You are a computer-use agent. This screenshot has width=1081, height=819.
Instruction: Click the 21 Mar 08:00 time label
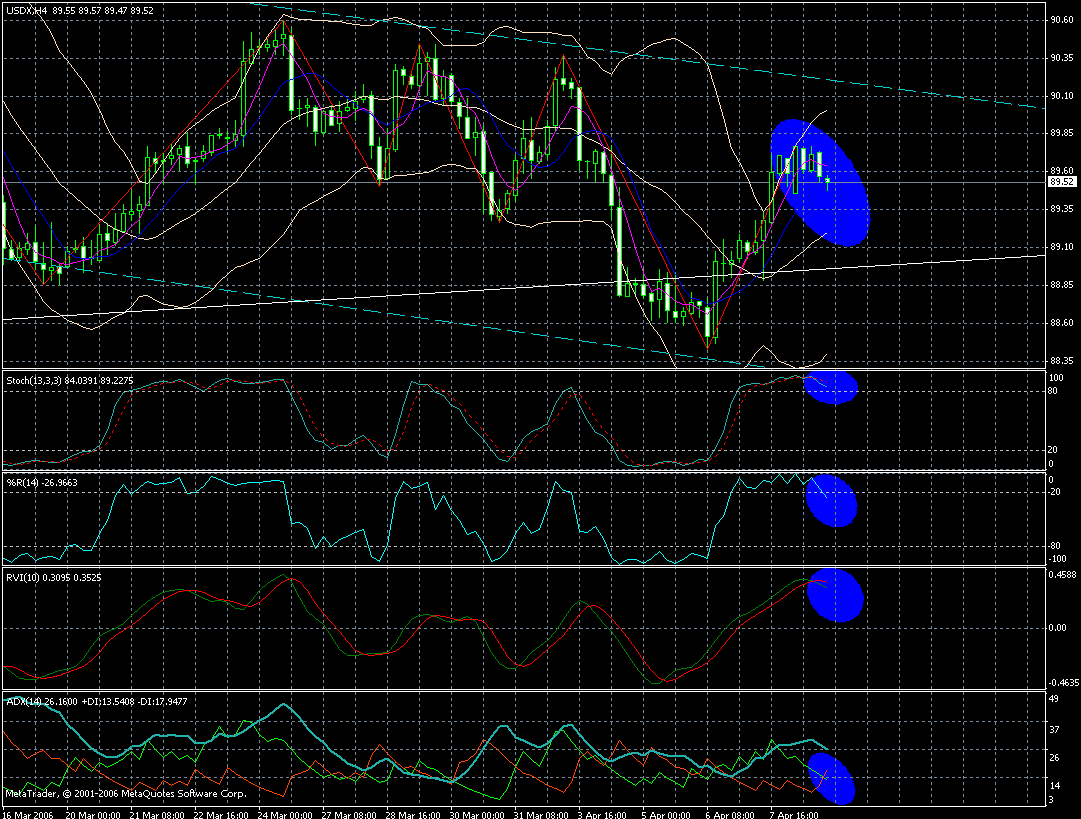pos(157,815)
